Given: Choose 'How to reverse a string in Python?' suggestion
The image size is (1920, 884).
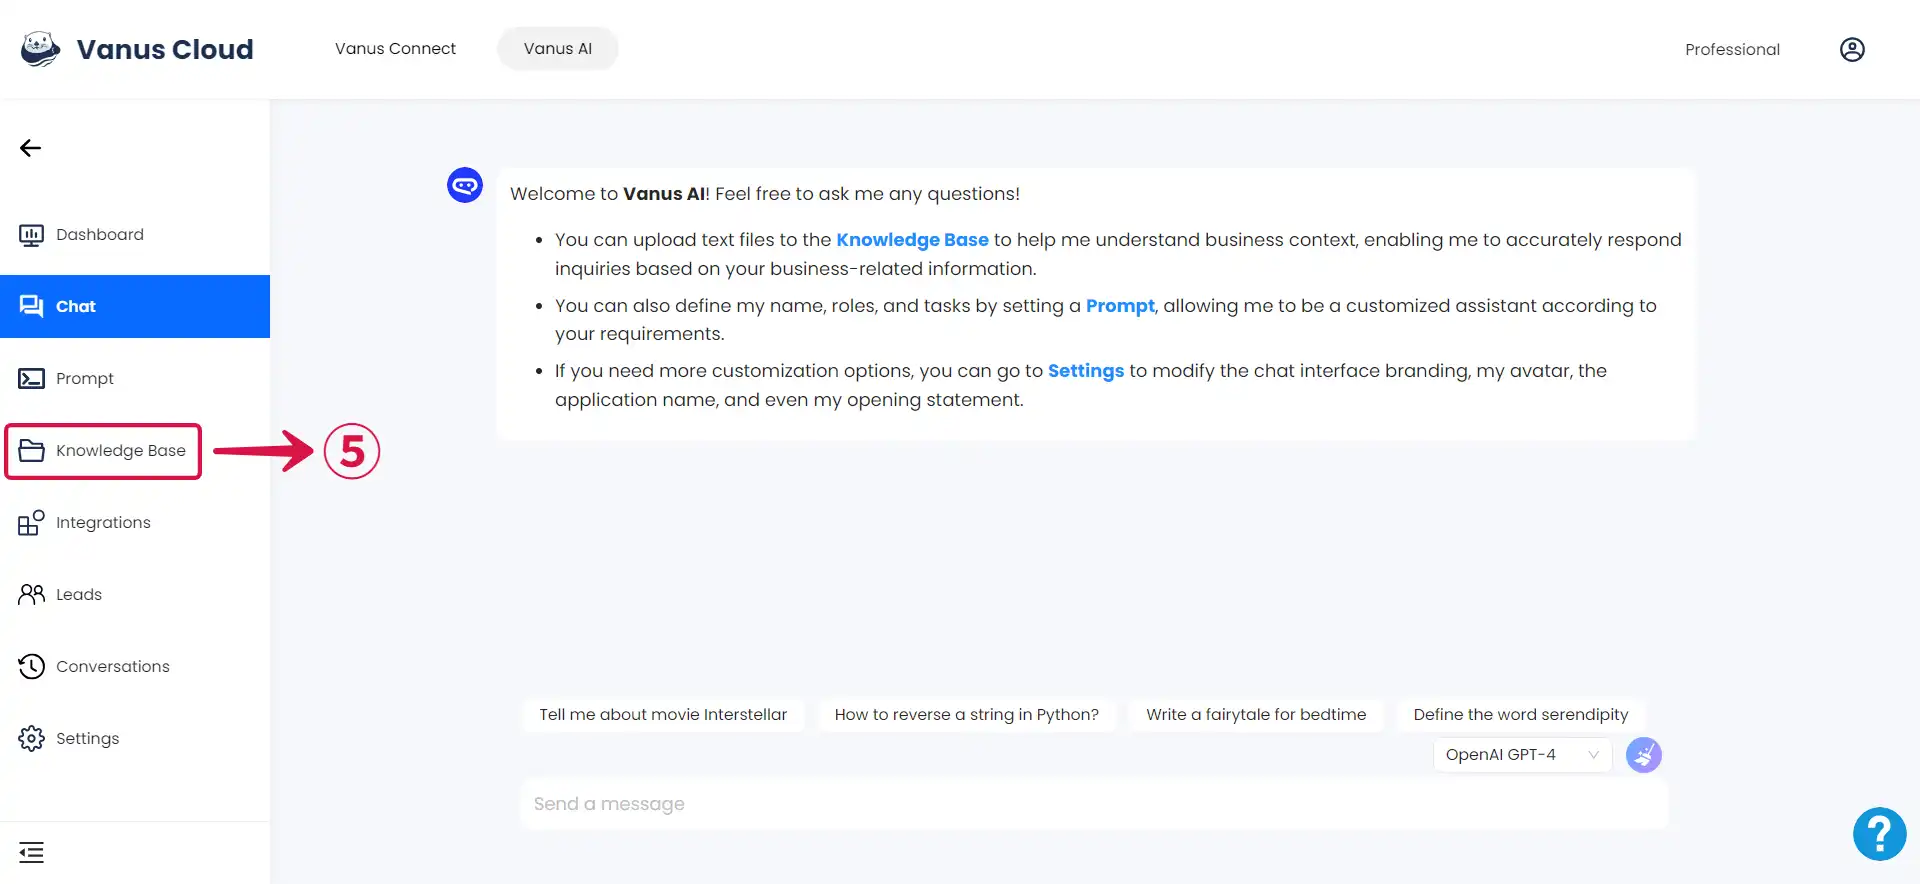Looking at the screenshot, I should pyautogui.click(x=966, y=714).
